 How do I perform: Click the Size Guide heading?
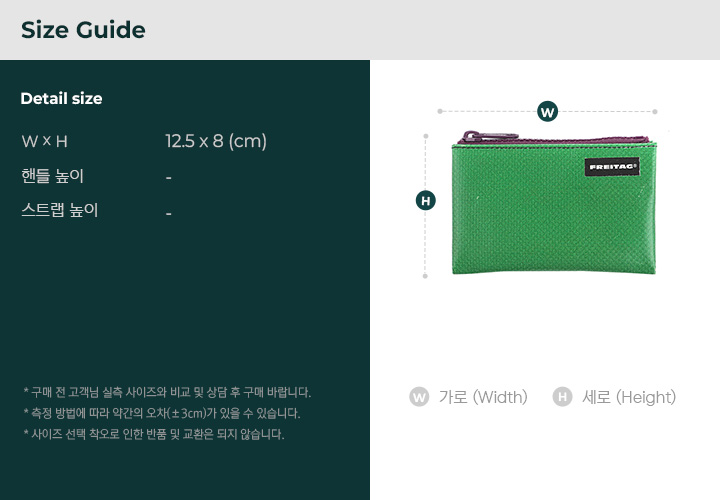83,30
